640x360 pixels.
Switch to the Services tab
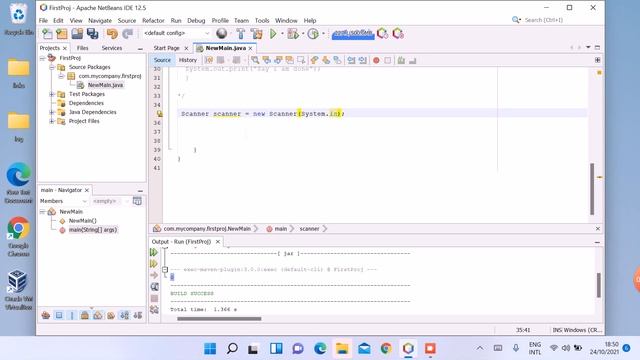(x=112, y=48)
